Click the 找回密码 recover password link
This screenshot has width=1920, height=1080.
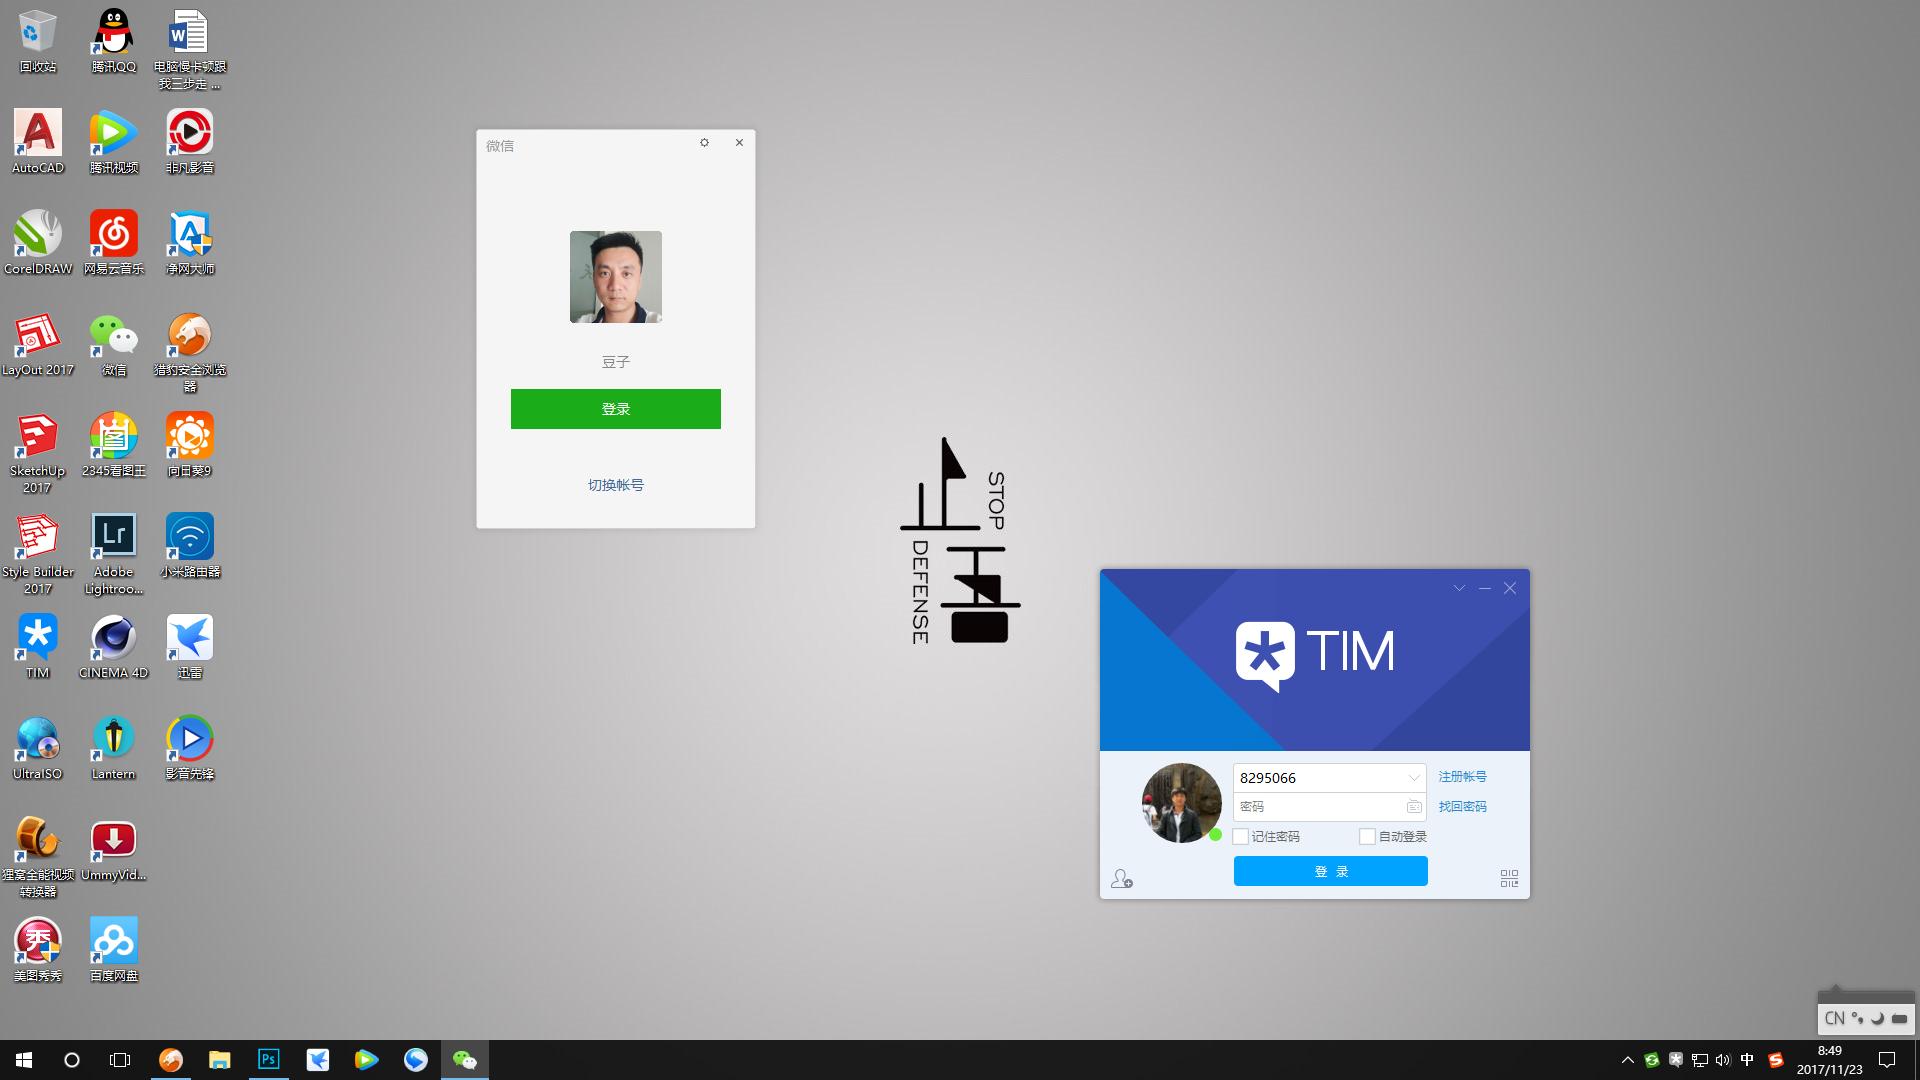1462,806
